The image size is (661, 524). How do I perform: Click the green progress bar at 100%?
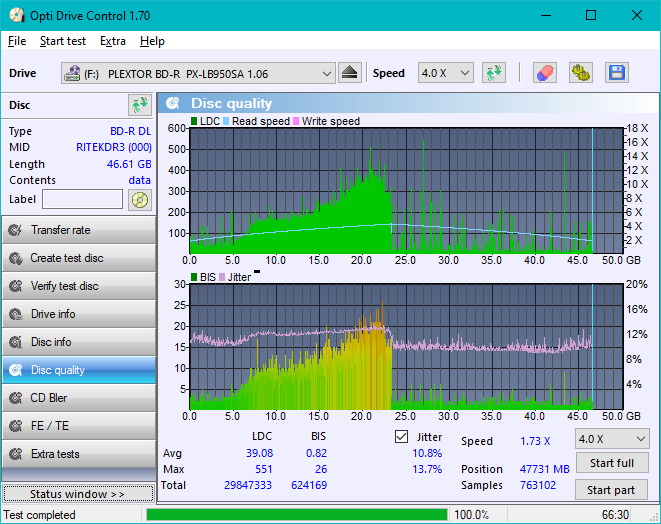click(x=297, y=515)
